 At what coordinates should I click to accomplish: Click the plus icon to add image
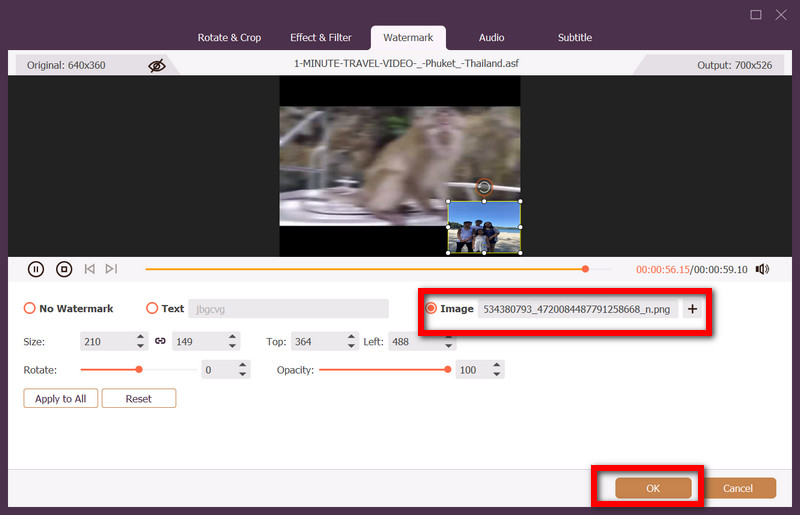tap(692, 309)
